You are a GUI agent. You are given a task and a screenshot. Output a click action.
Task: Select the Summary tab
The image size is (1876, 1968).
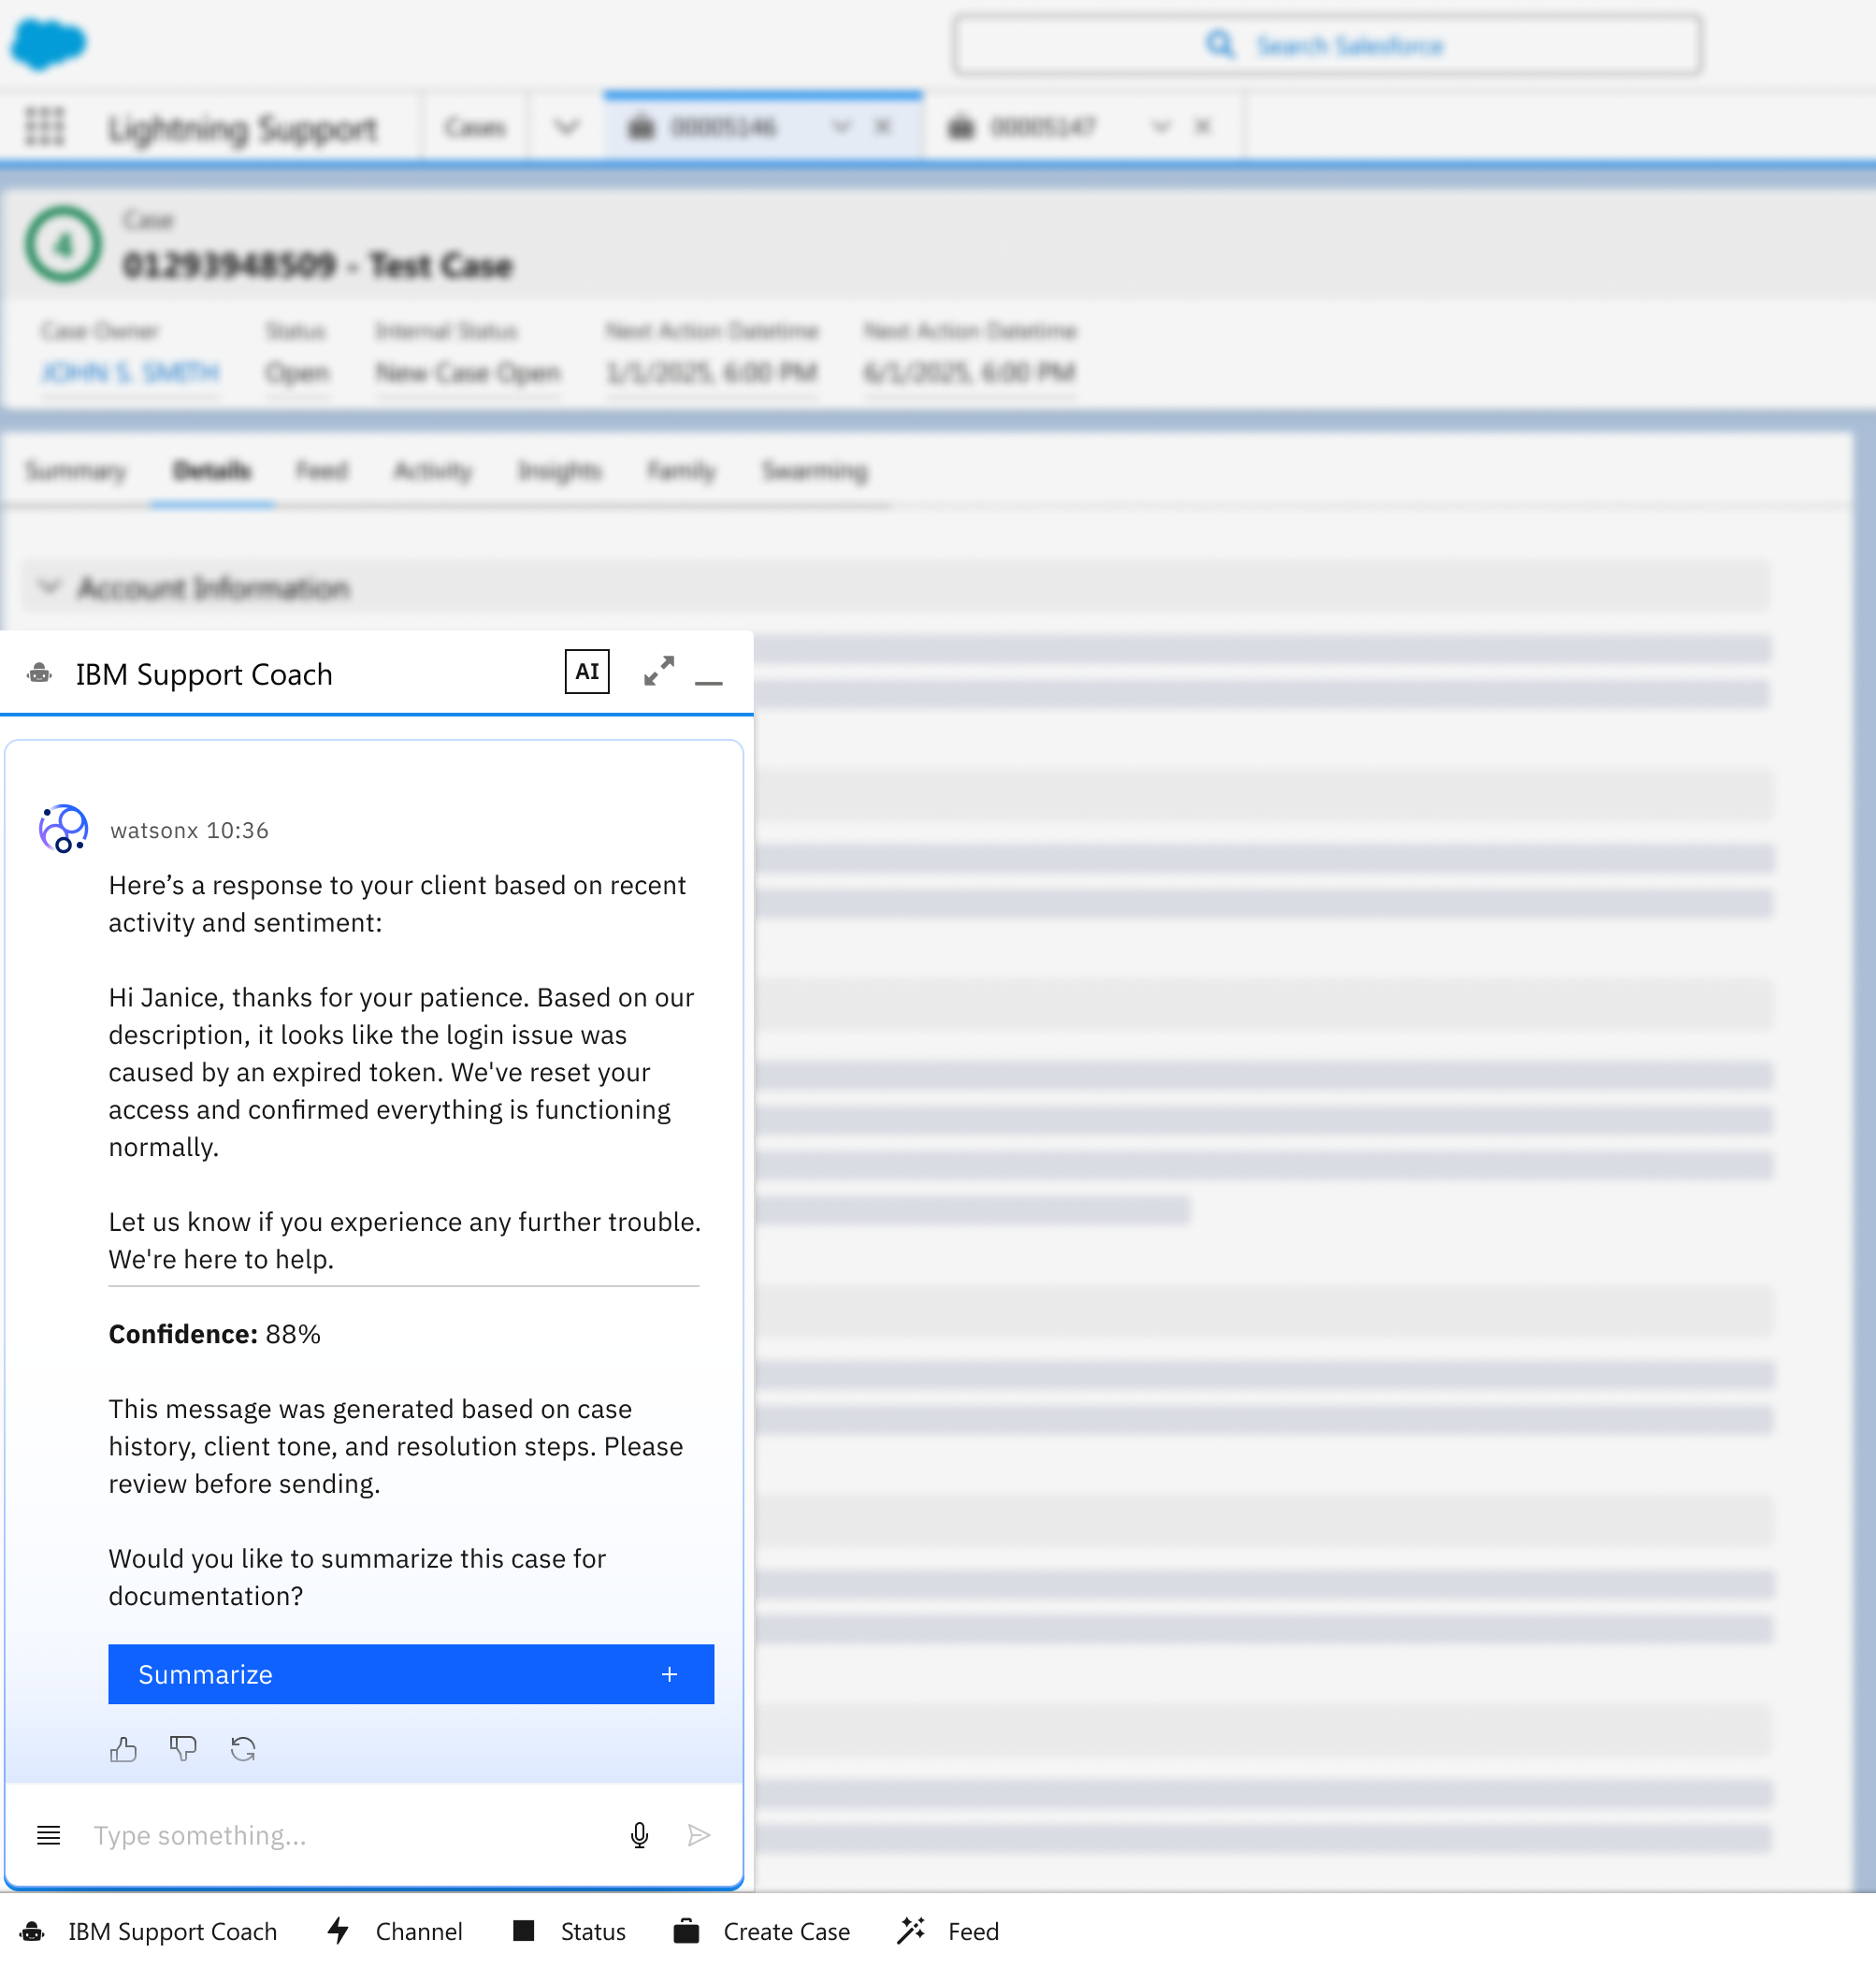tap(75, 470)
